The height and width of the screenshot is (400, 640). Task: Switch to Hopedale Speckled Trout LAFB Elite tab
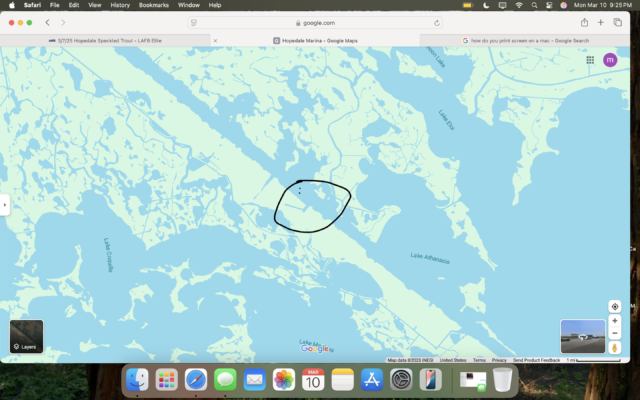[x=105, y=40]
